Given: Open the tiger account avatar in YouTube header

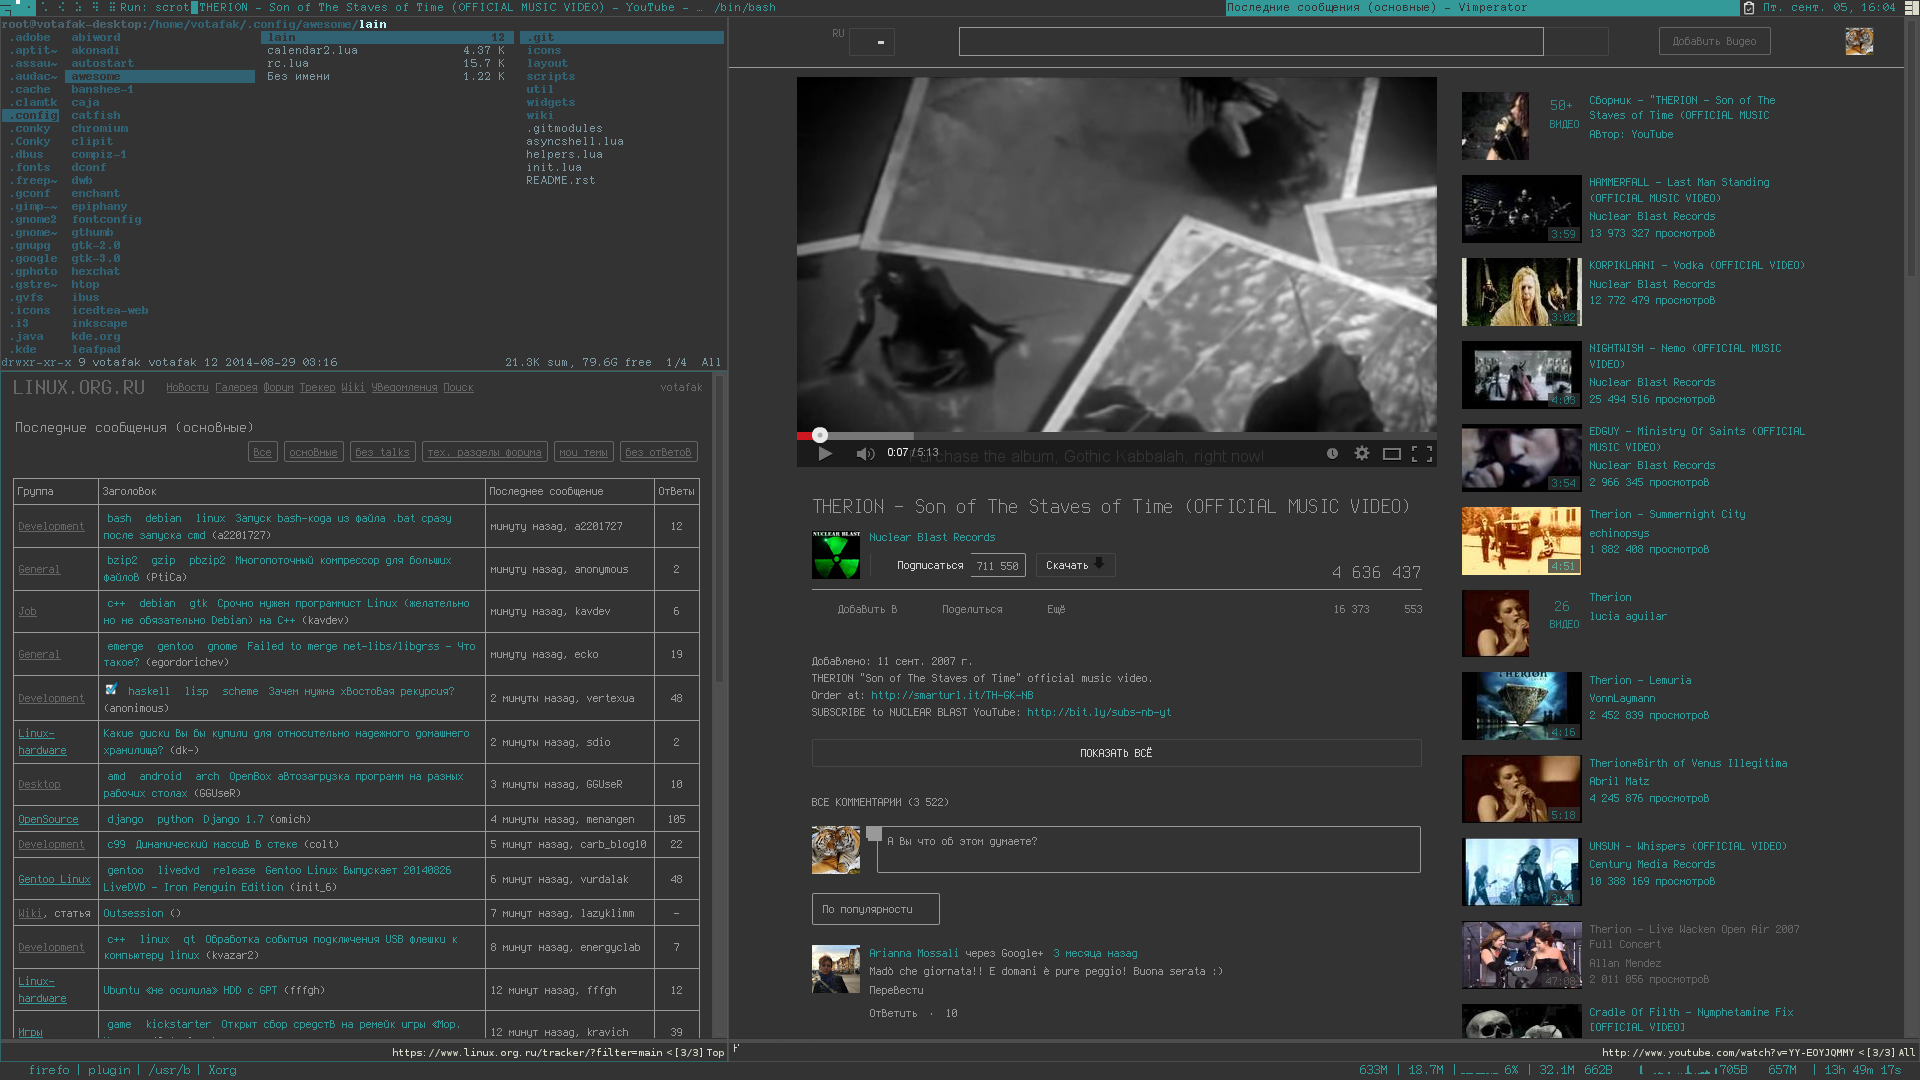Looking at the screenshot, I should click(1859, 41).
